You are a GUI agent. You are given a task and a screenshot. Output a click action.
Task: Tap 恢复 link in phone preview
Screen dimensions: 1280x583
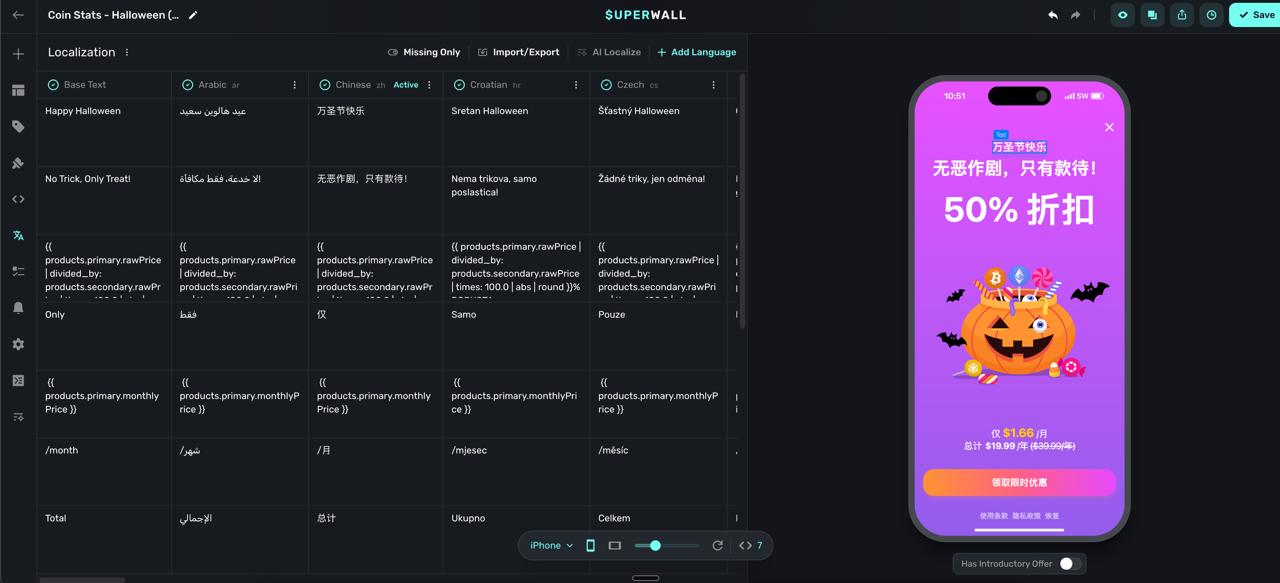pos(1052,516)
